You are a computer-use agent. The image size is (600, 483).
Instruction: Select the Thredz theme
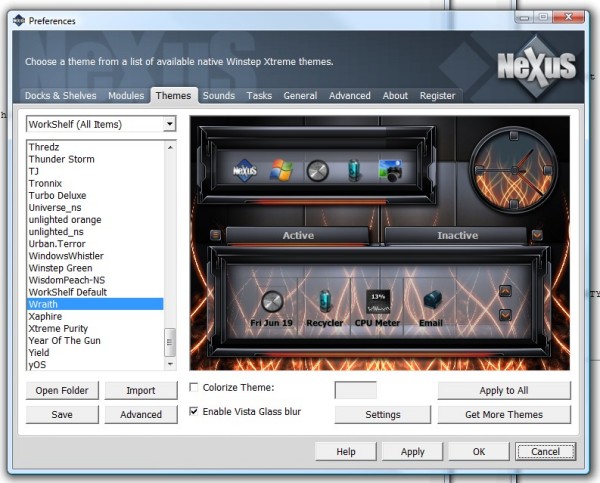coord(95,147)
